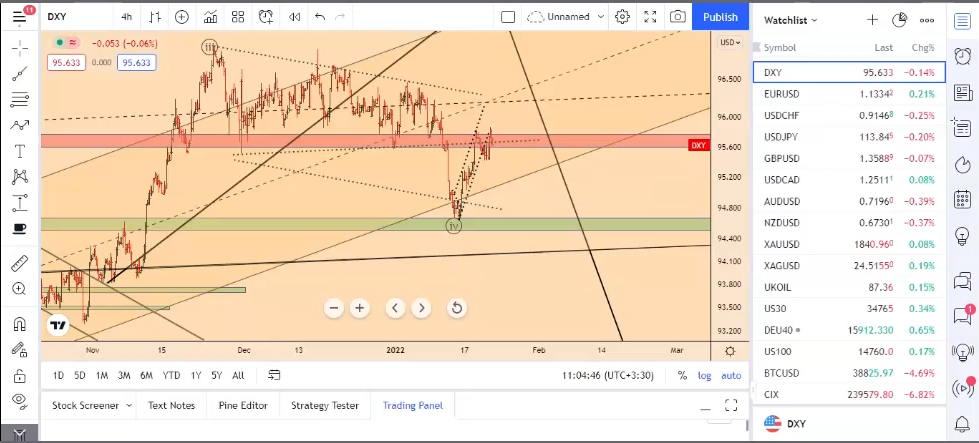Enter fullscreen mode for the chart
Screen dimensions: 979x443
(650, 17)
